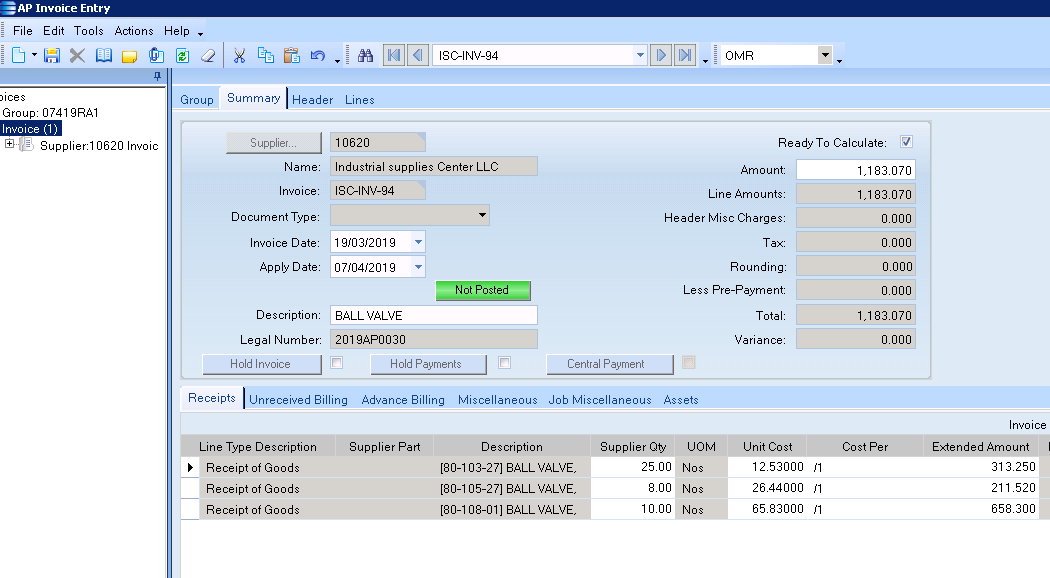Check the Hold Invoice checkbox
The height and width of the screenshot is (578, 1050).
pos(337,363)
